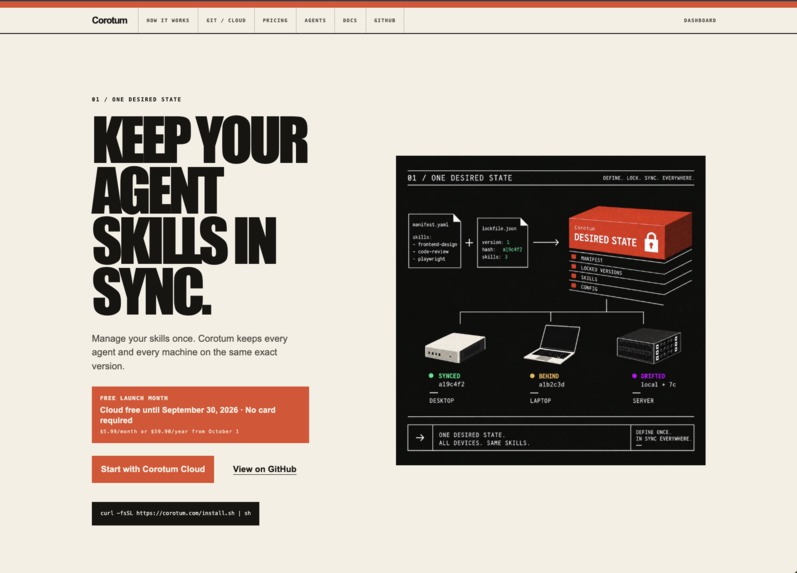Click the arrow icon in diagram footer

tap(420, 437)
